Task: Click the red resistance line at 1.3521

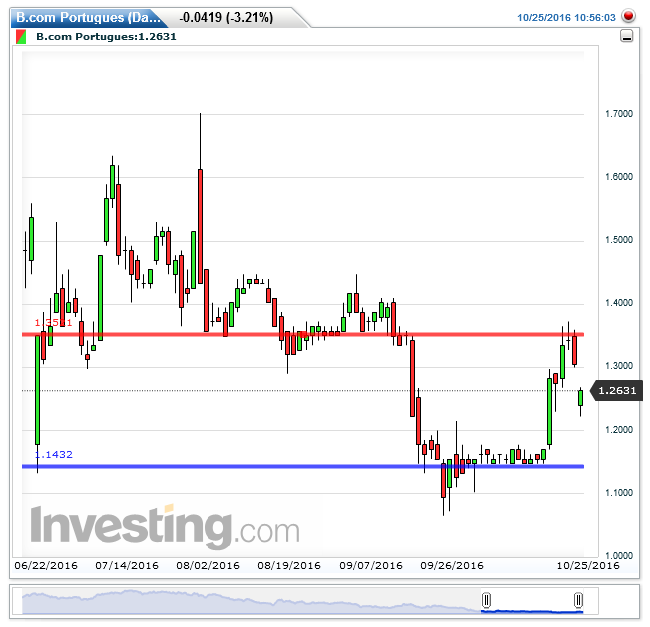Action: 303,334
